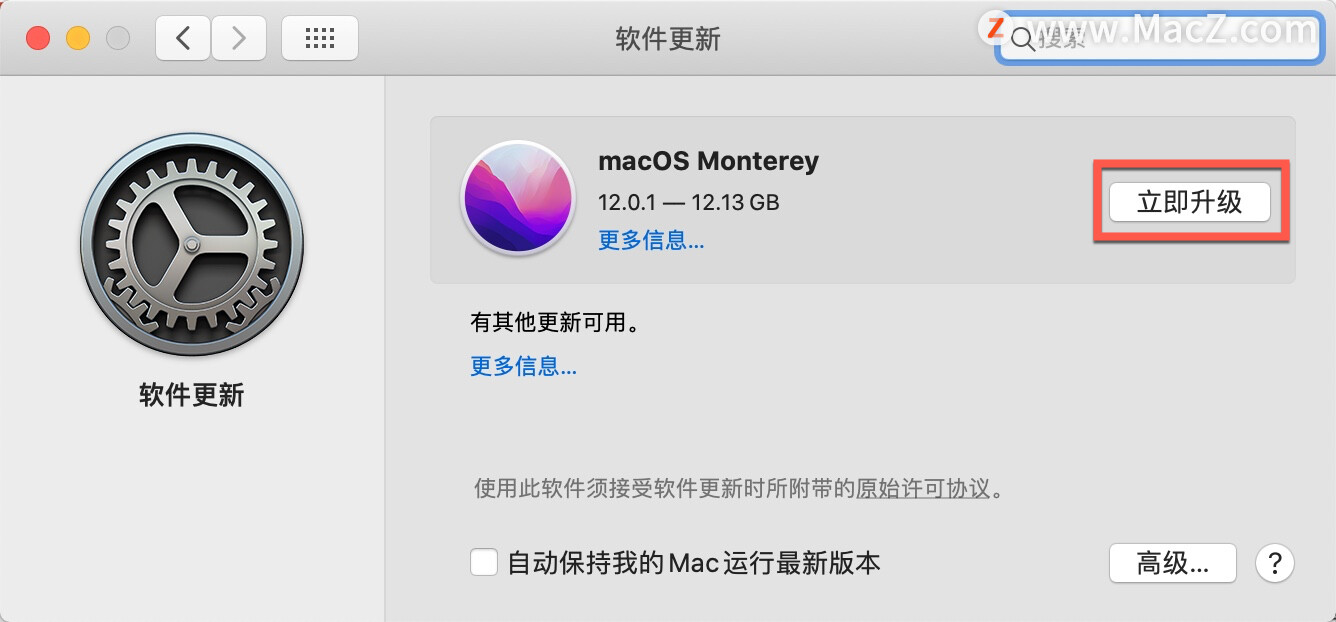Open 更多信息 link below 有其他更新可用
The height and width of the screenshot is (622, 1336).
[x=523, y=366]
